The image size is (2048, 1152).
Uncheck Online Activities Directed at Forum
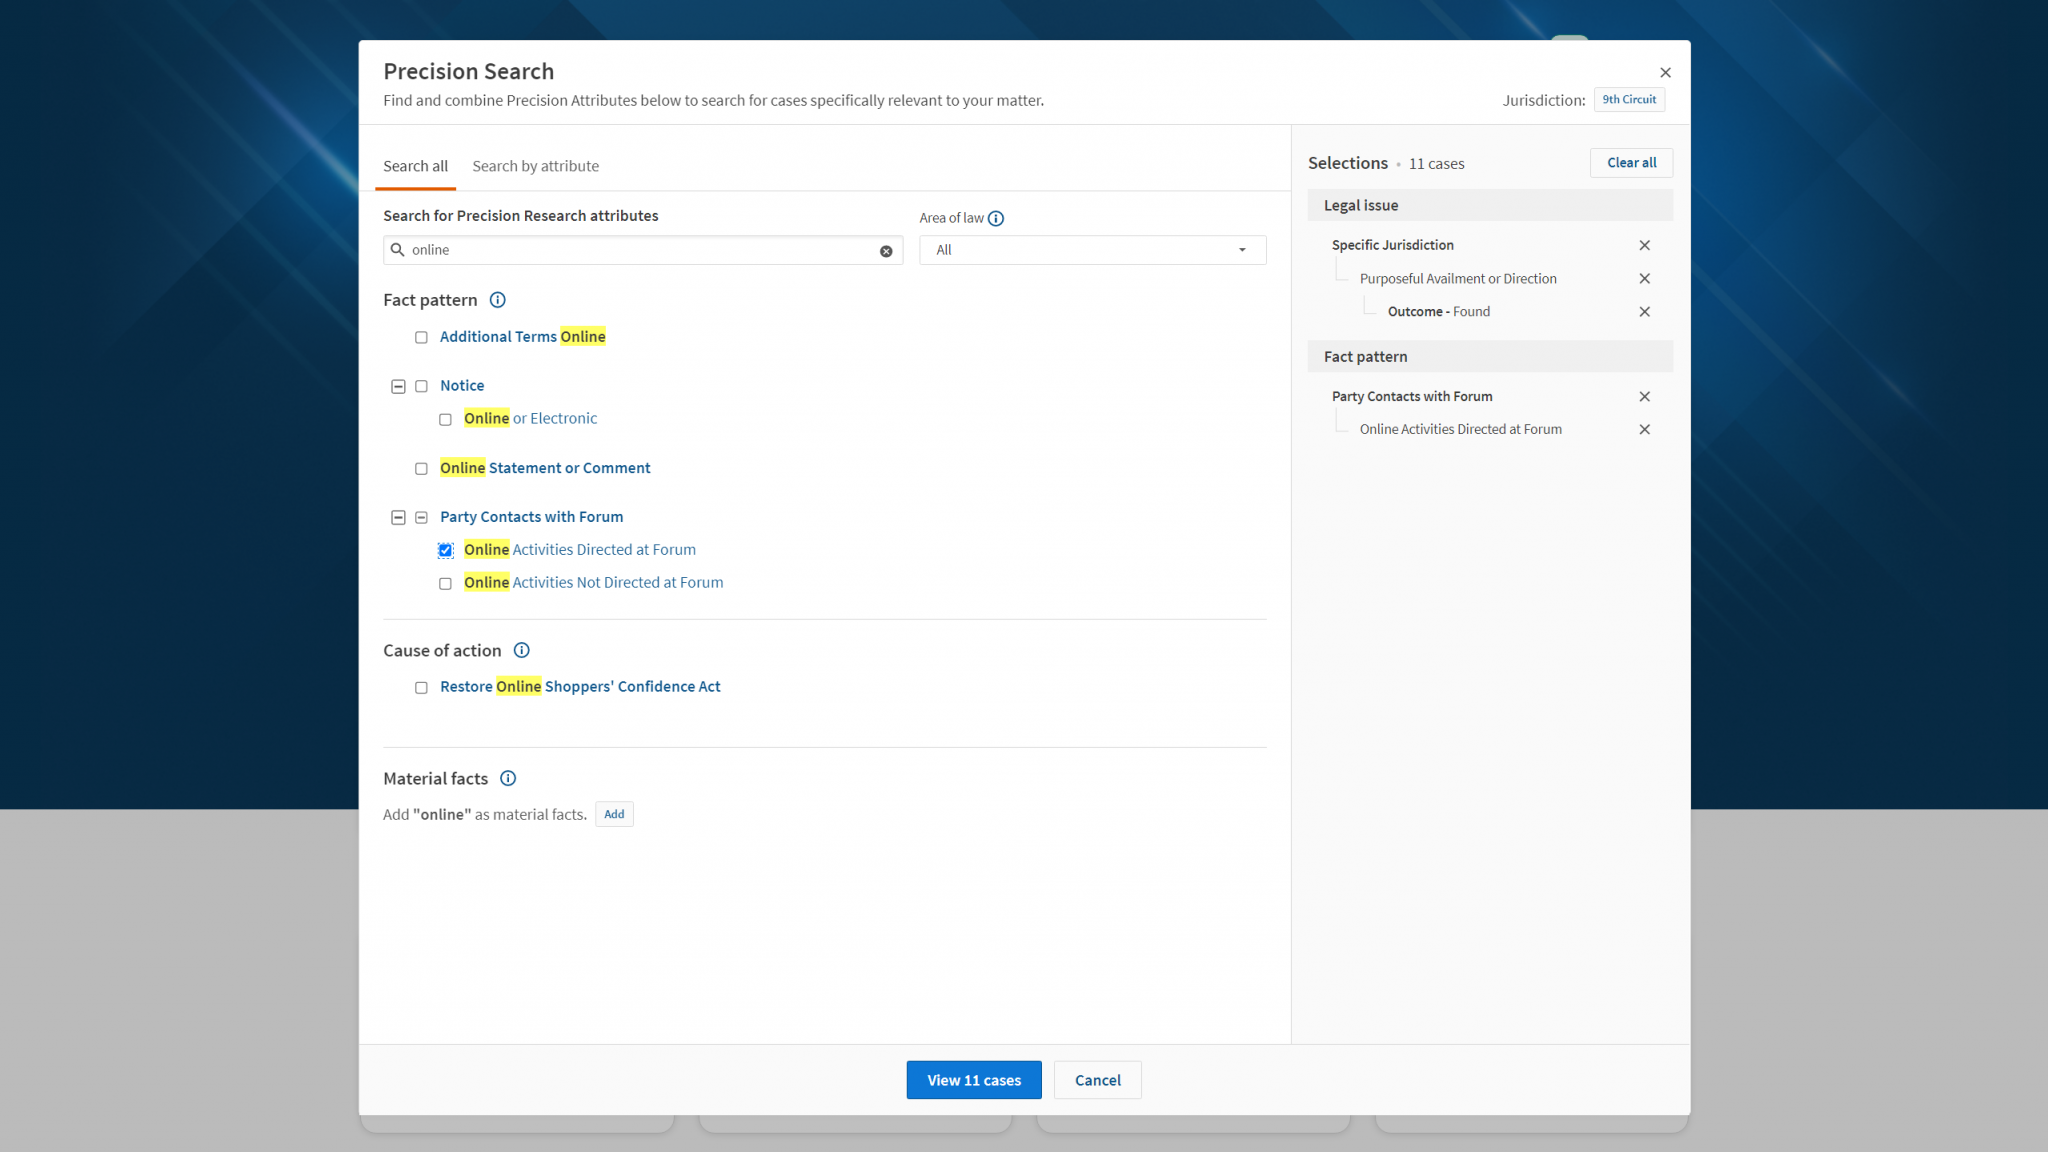445,550
